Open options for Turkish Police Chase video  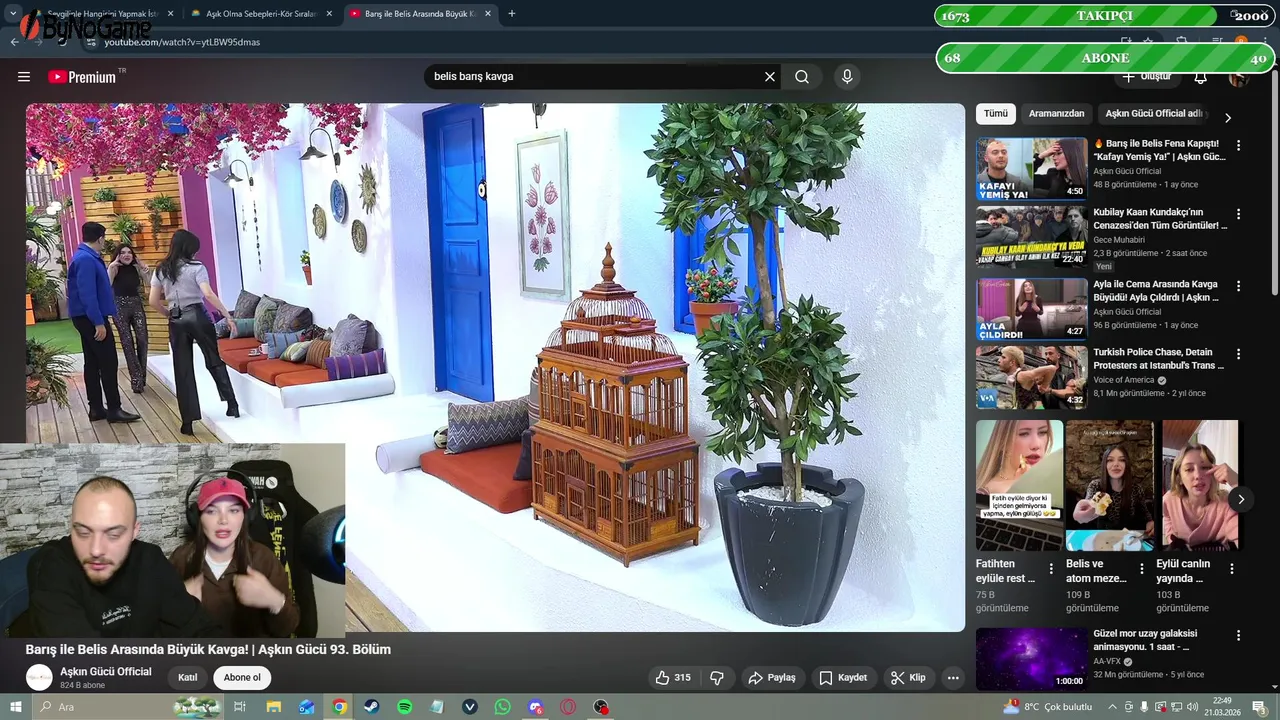click(1238, 354)
